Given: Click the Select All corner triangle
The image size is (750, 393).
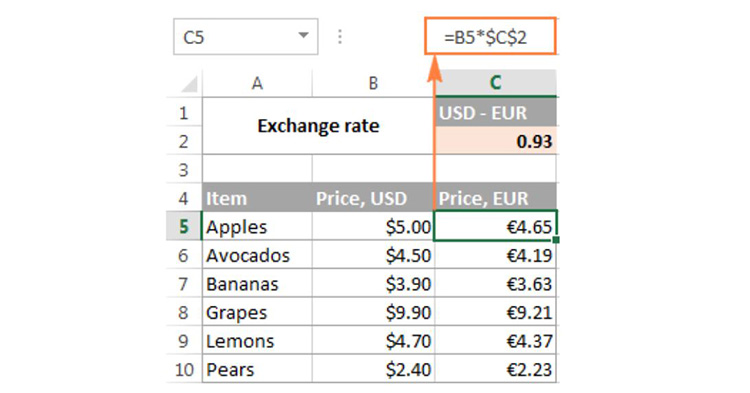Looking at the screenshot, I should click(189, 84).
